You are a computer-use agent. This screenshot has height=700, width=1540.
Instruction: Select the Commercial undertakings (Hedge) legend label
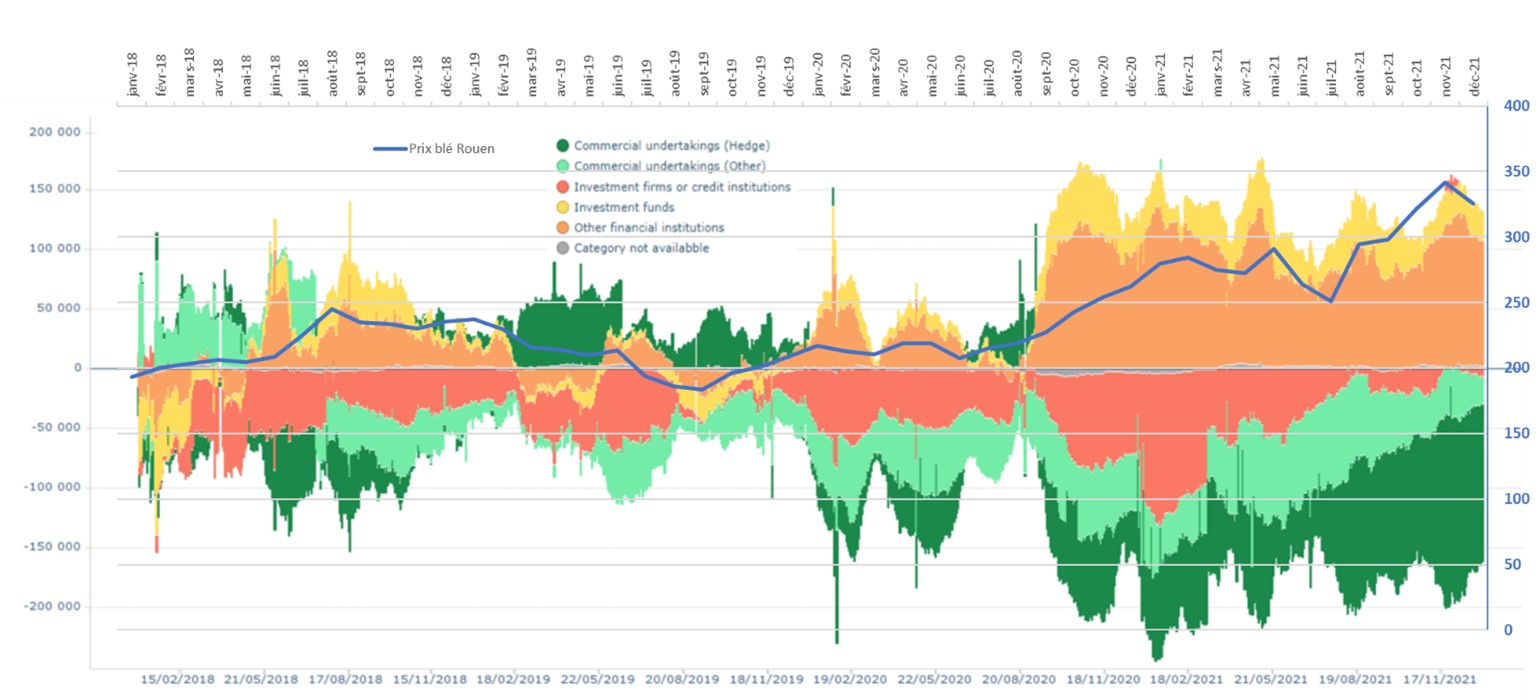click(672, 146)
